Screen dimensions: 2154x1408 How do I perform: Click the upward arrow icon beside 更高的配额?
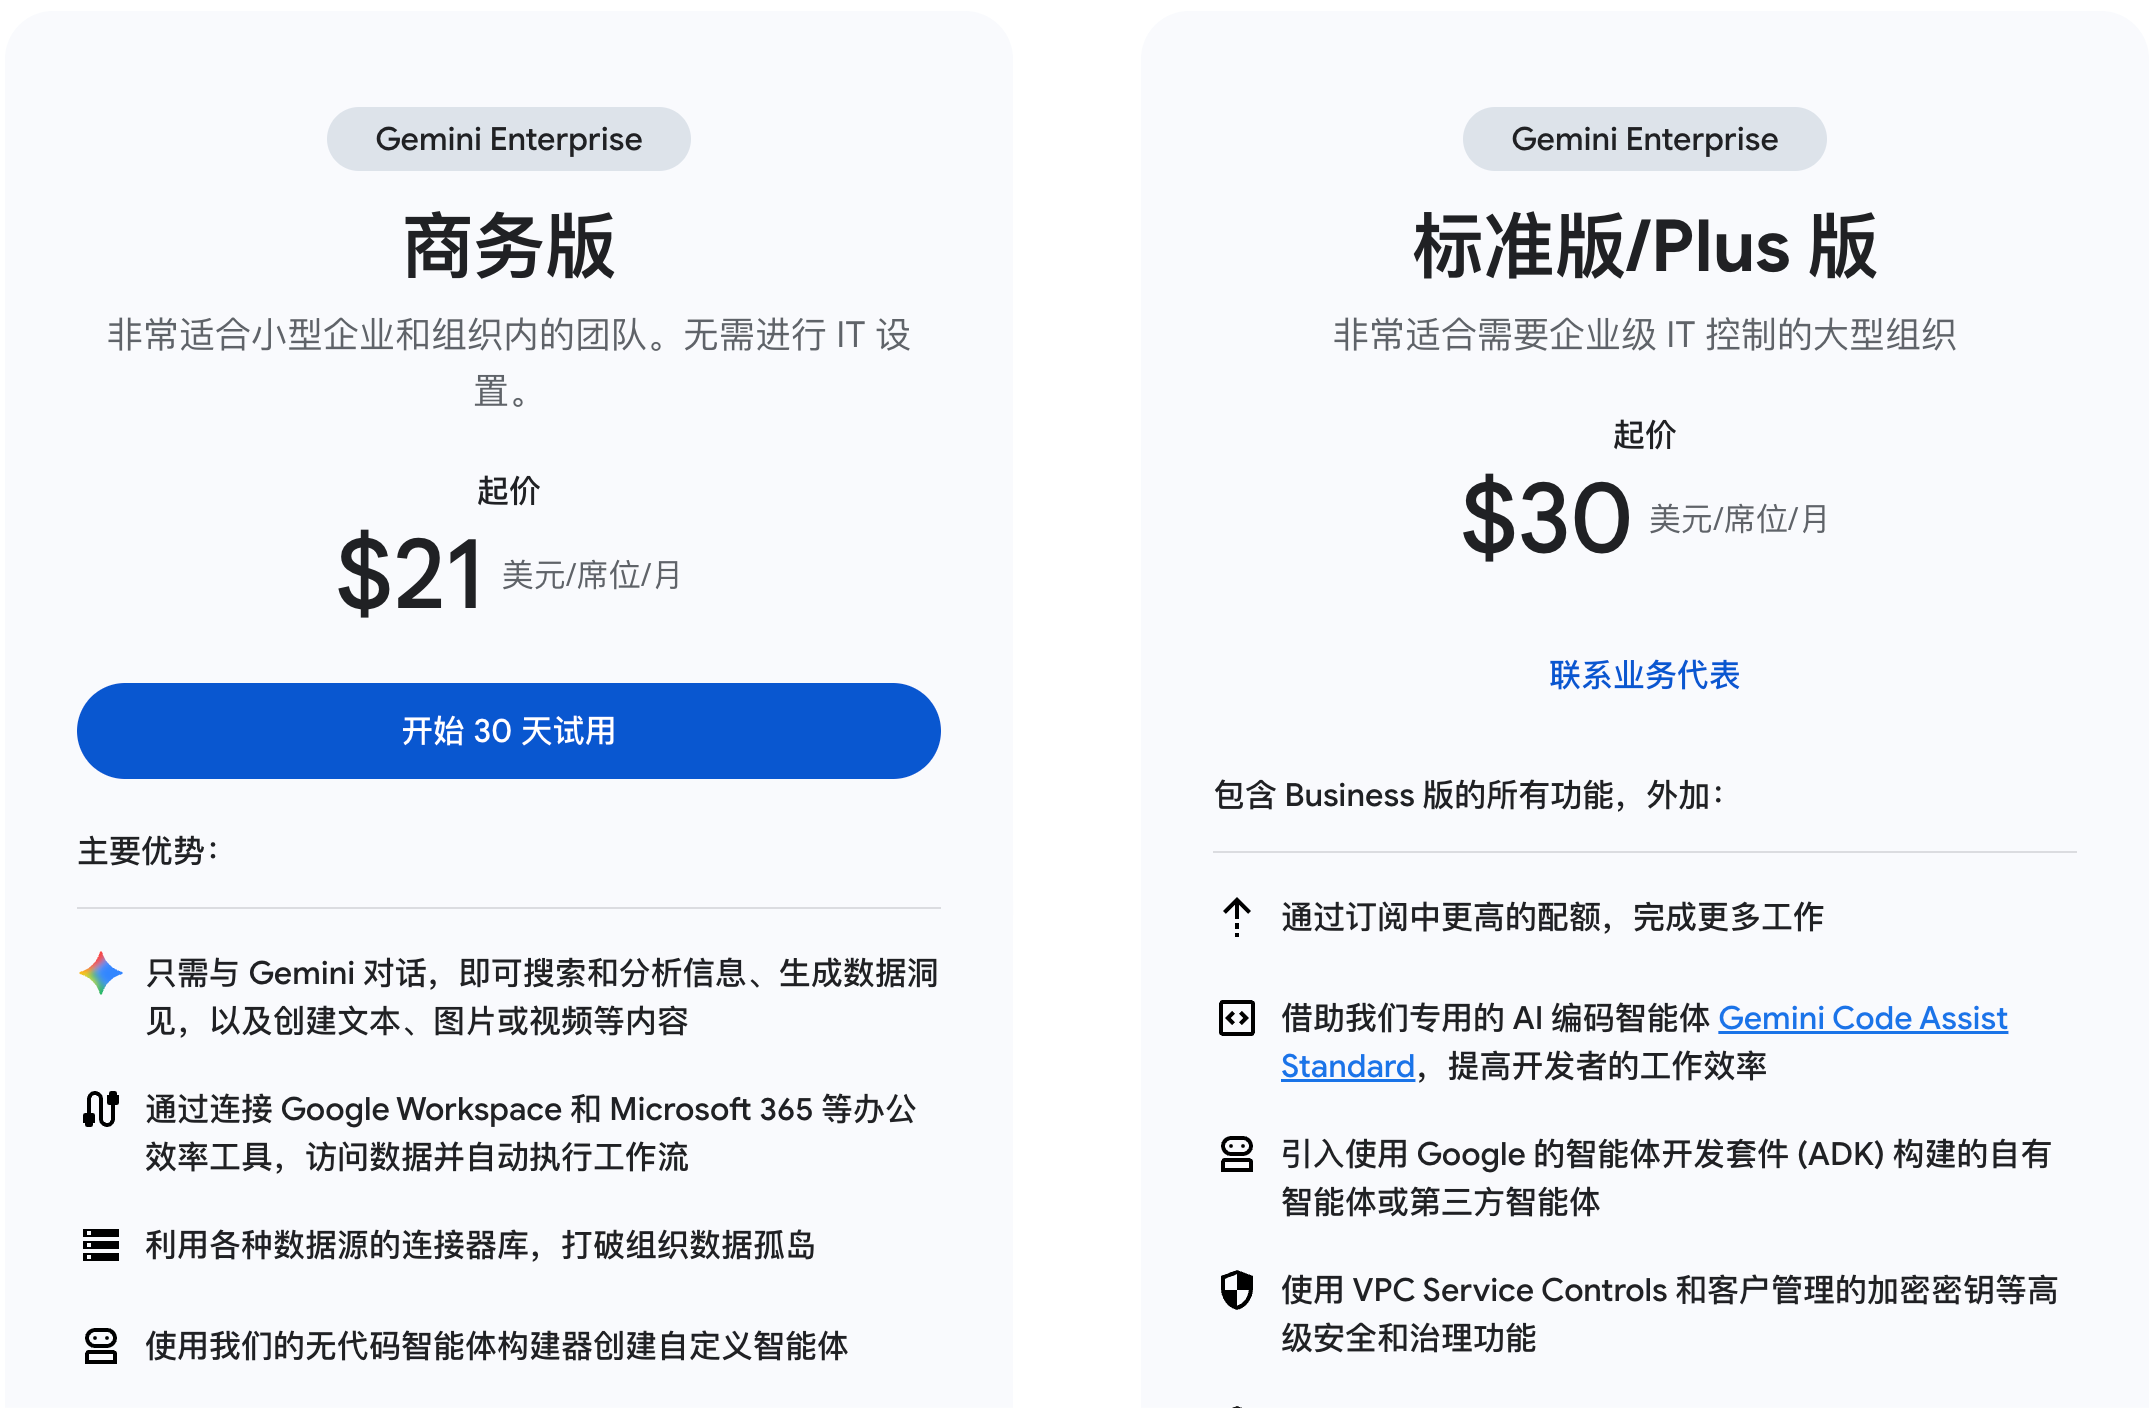coord(1237,917)
